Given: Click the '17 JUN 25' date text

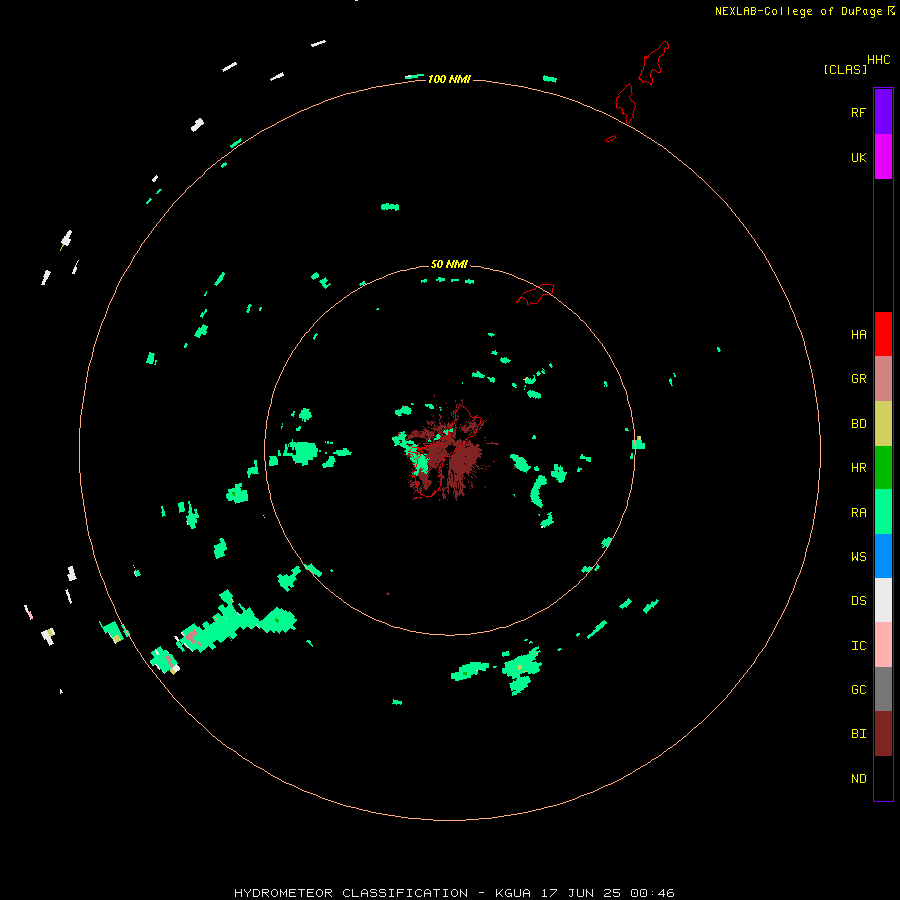Looking at the screenshot, I should [581, 893].
